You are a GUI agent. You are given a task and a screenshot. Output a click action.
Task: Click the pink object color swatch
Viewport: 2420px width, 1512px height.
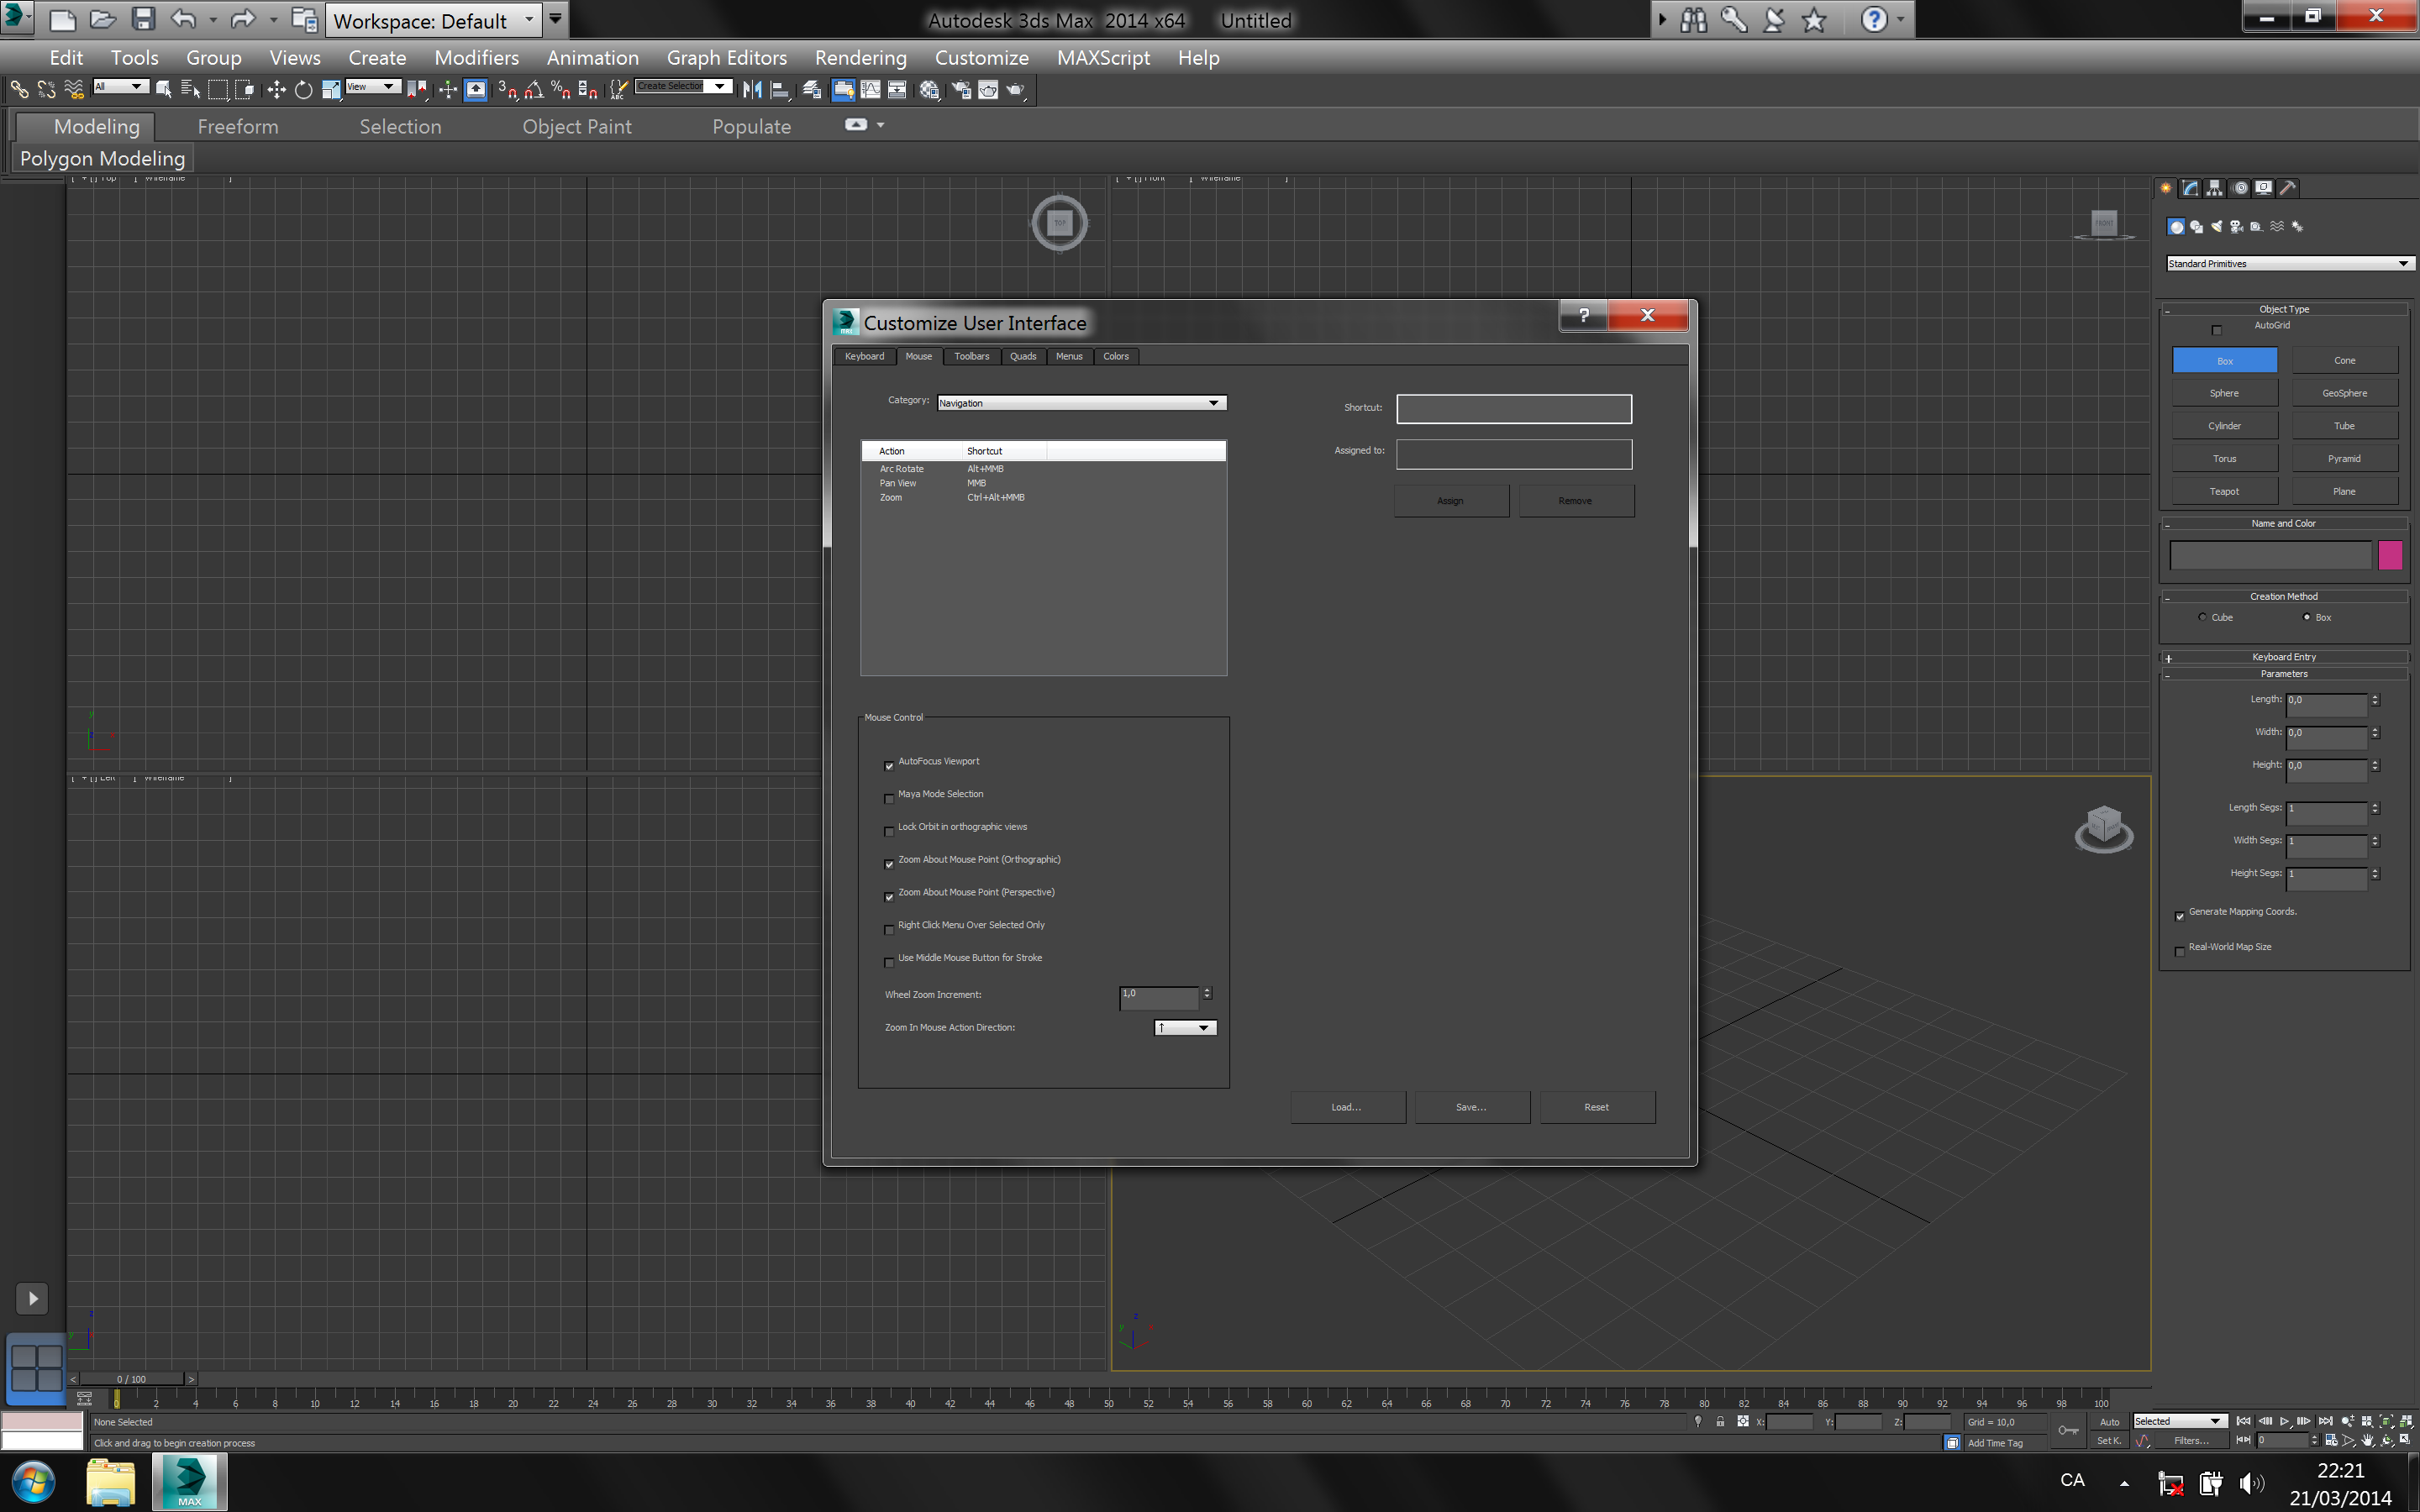click(x=2390, y=555)
